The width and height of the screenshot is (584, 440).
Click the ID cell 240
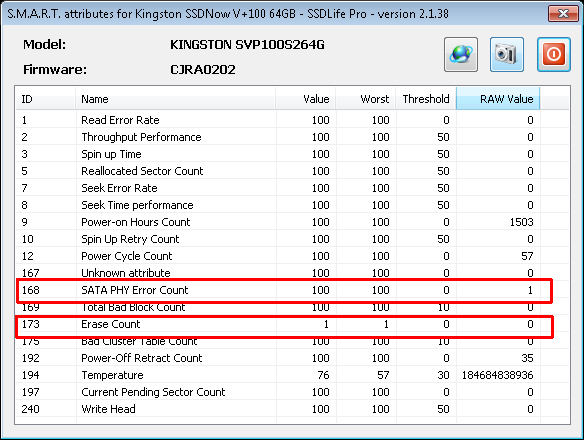[x=31, y=409]
